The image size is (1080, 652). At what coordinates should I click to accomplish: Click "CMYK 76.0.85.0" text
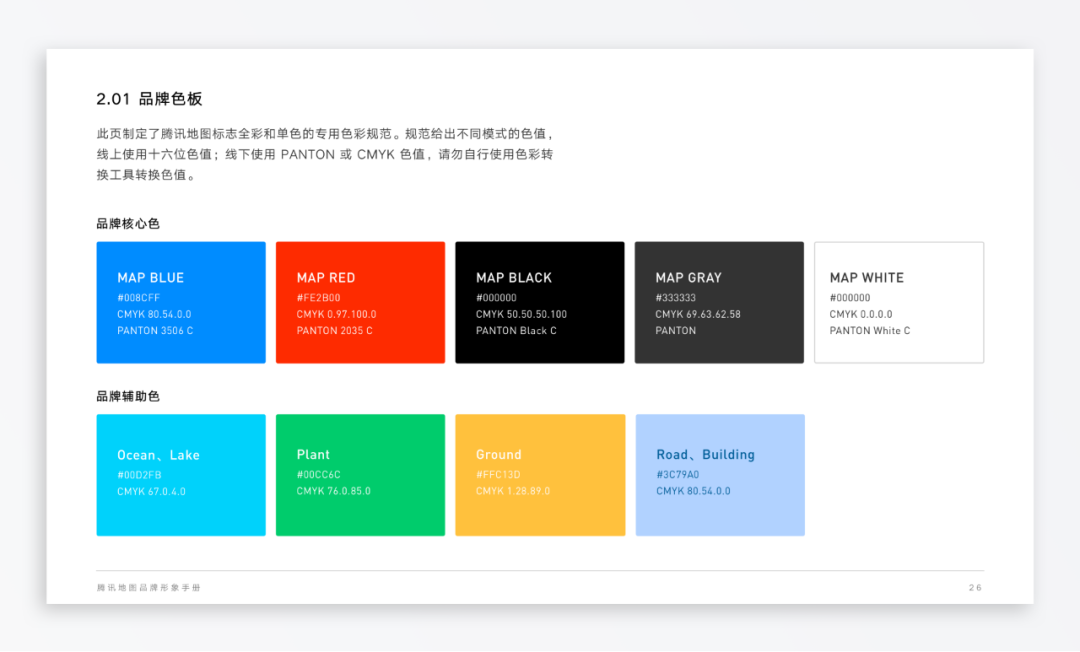coord(334,492)
